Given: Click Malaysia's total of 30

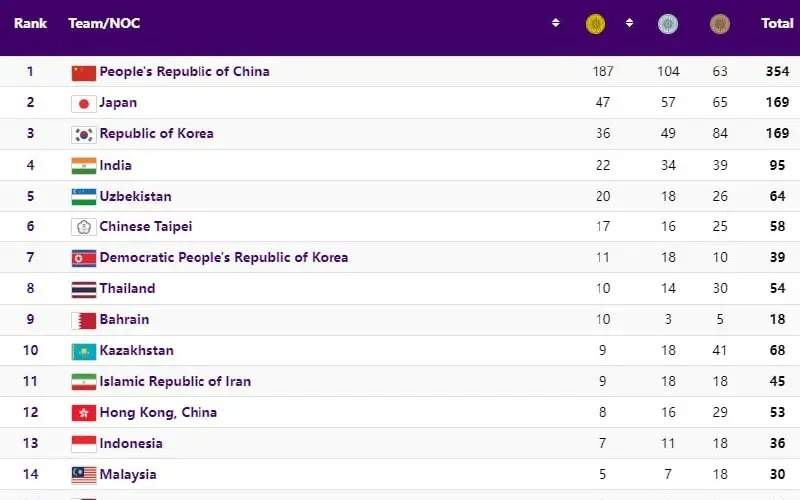Looking at the screenshot, I should [x=777, y=474].
